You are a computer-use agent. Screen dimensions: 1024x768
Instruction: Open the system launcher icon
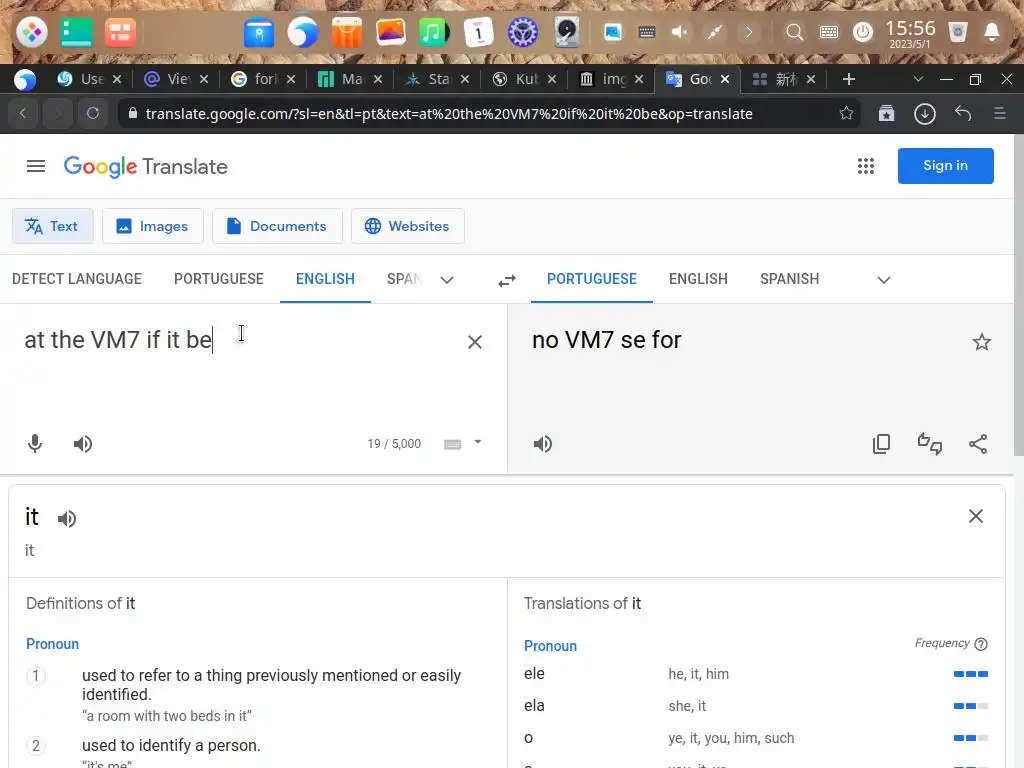coord(31,32)
